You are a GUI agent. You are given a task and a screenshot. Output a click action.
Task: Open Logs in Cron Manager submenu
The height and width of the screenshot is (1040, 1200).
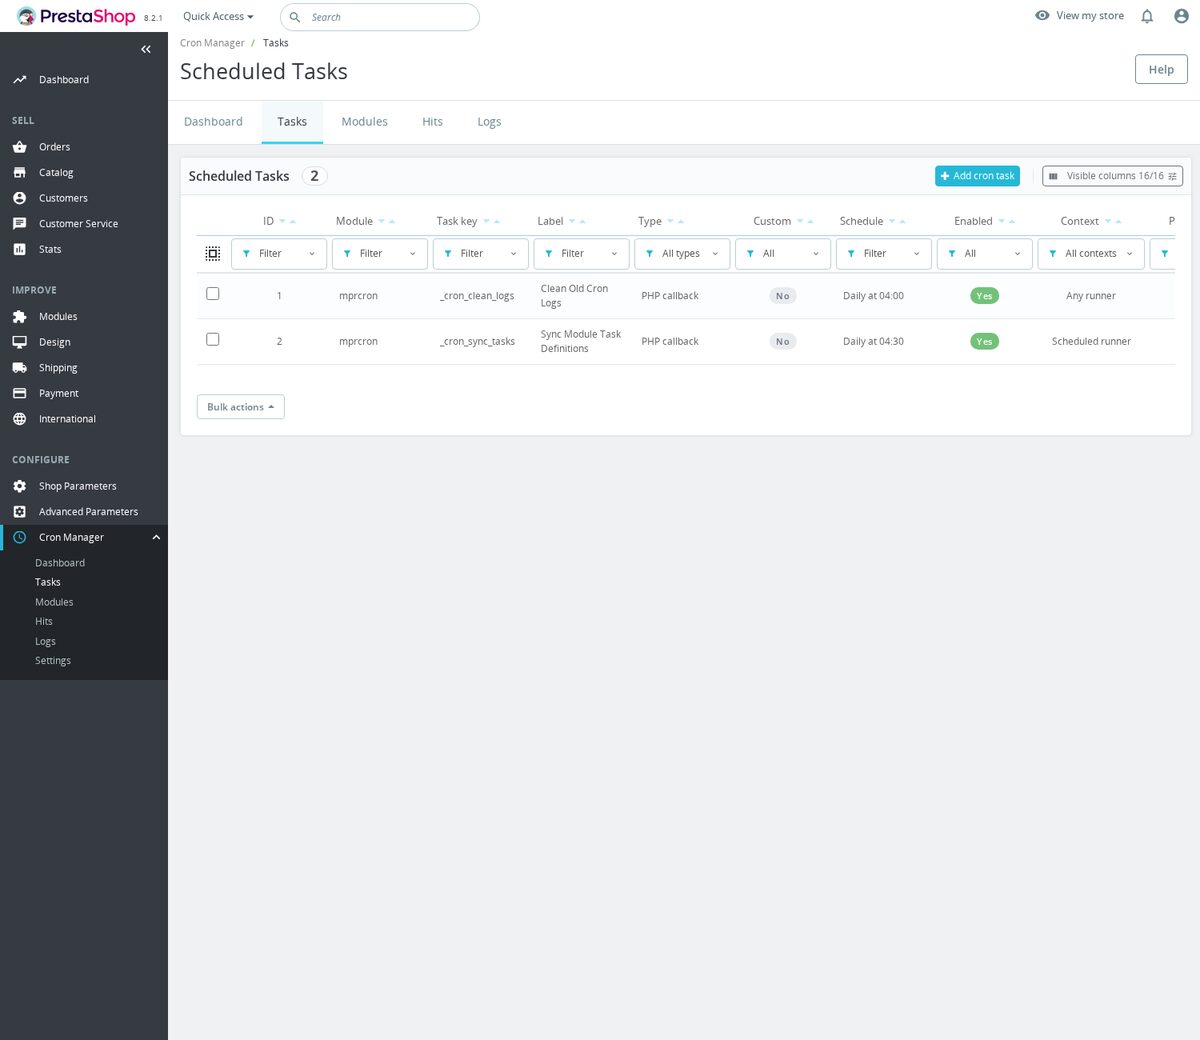point(45,642)
